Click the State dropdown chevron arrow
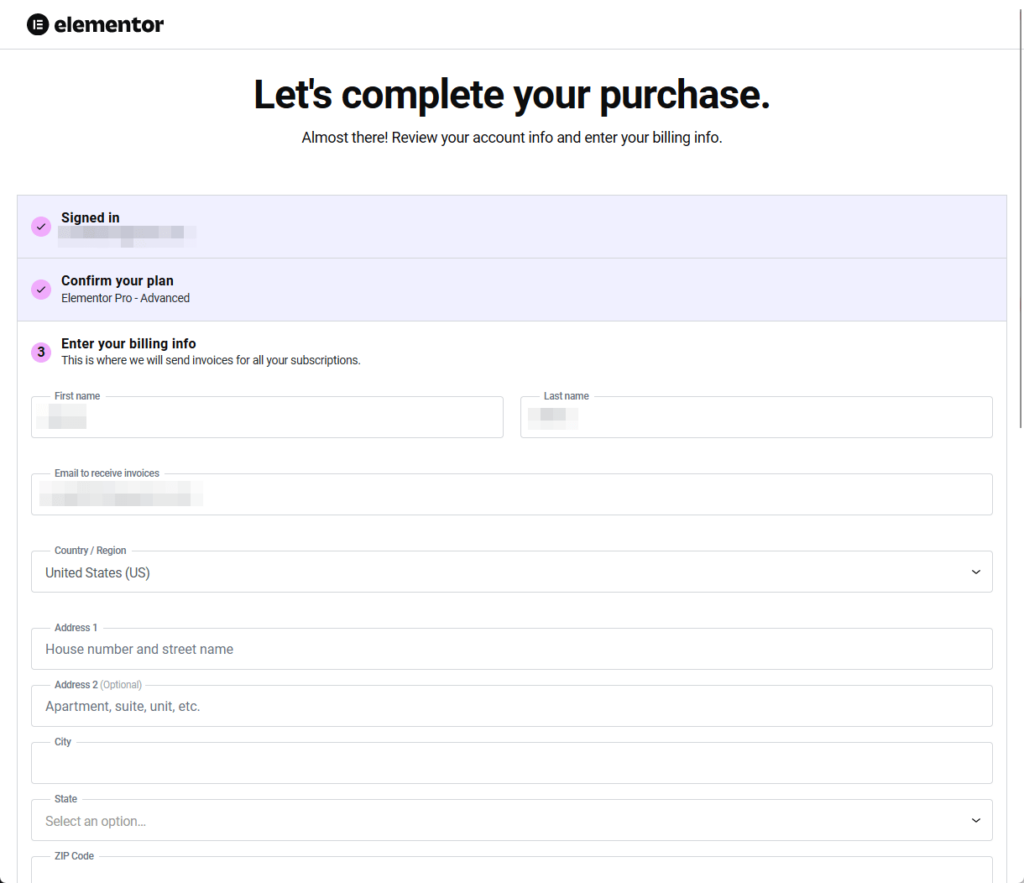The width and height of the screenshot is (1024, 883). (976, 820)
